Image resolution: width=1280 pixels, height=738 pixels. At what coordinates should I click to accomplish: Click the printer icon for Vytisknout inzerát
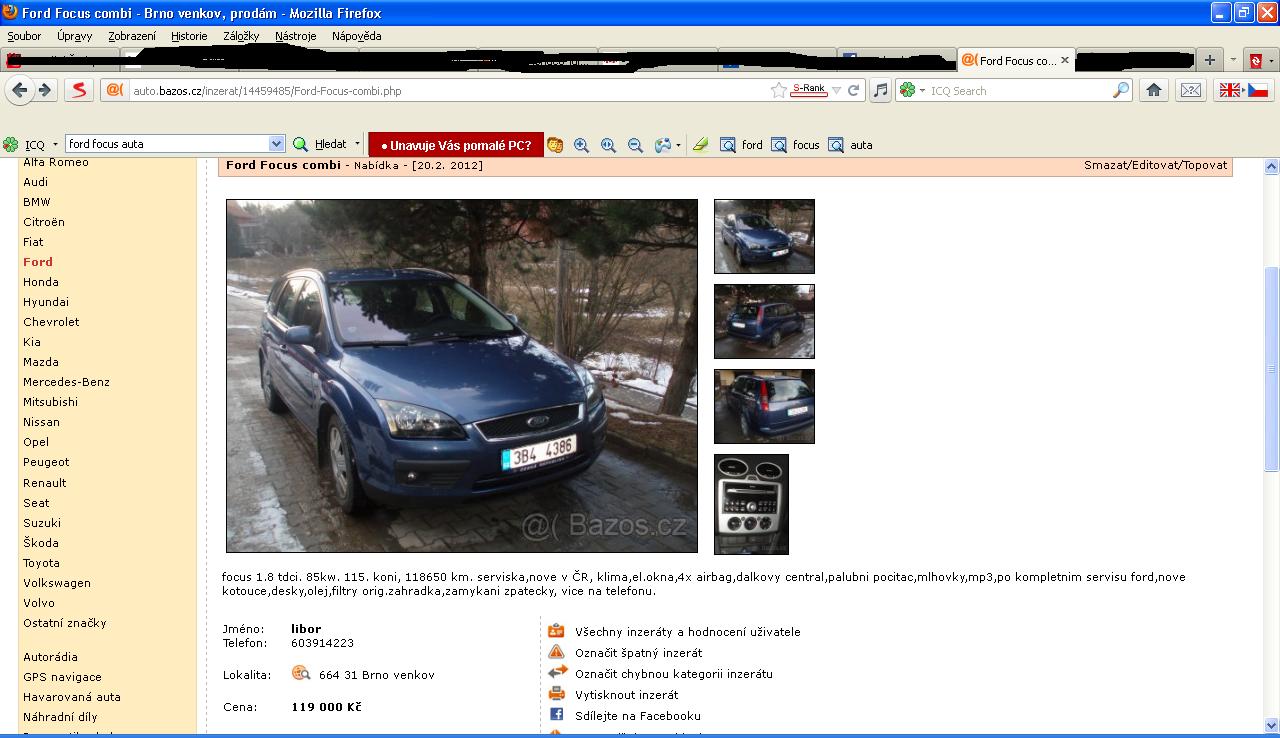coord(557,694)
